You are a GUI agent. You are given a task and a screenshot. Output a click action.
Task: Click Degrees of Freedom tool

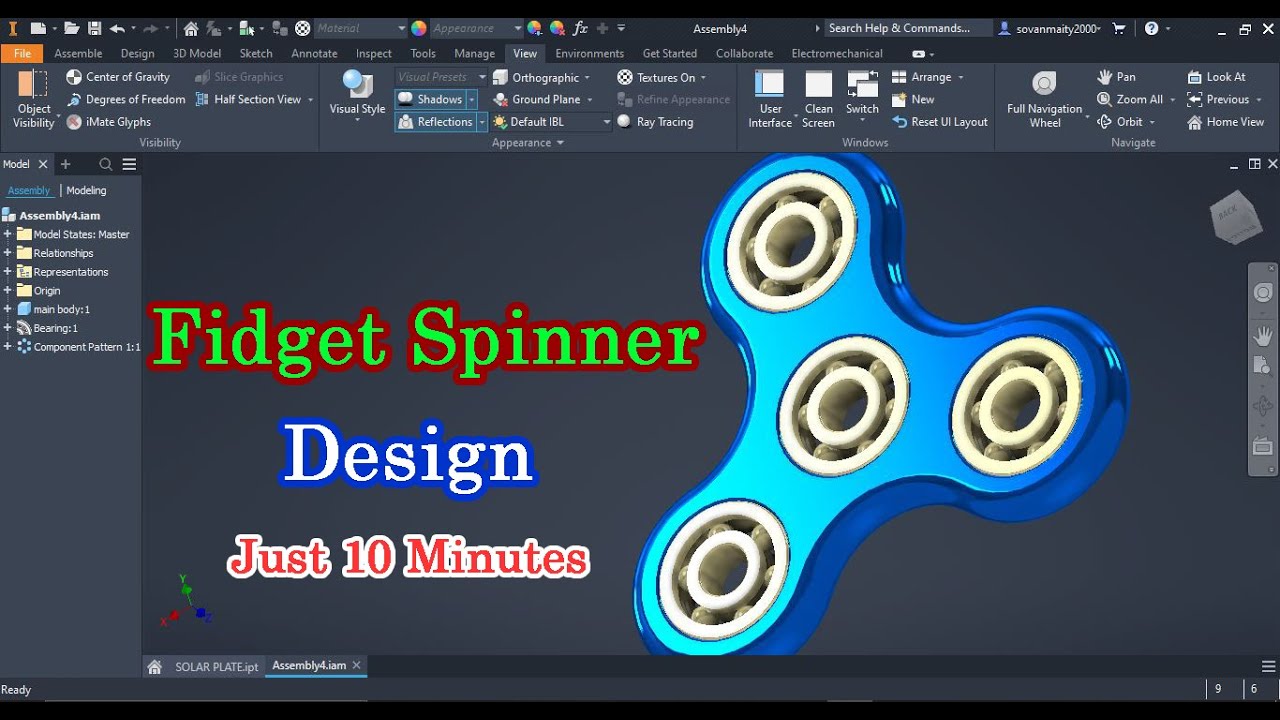click(126, 99)
